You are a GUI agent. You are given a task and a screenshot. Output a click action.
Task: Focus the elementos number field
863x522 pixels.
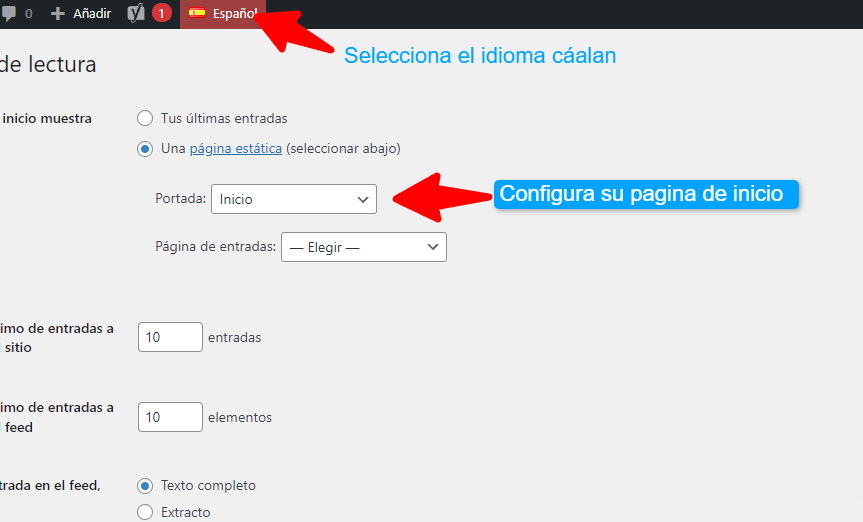[x=170, y=417]
